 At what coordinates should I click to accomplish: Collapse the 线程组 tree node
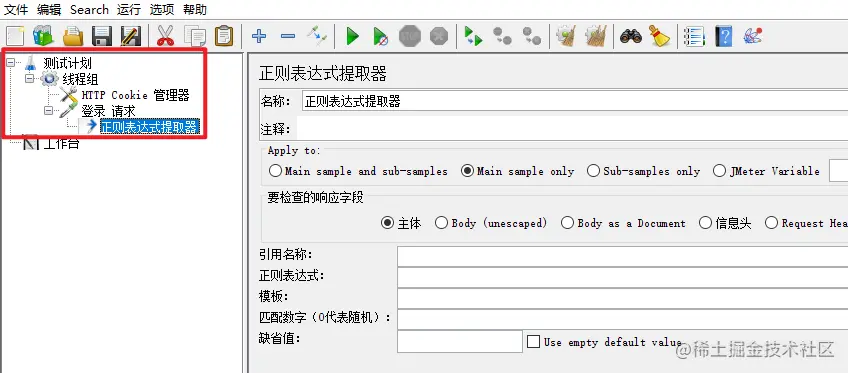click(x=30, y=79)
